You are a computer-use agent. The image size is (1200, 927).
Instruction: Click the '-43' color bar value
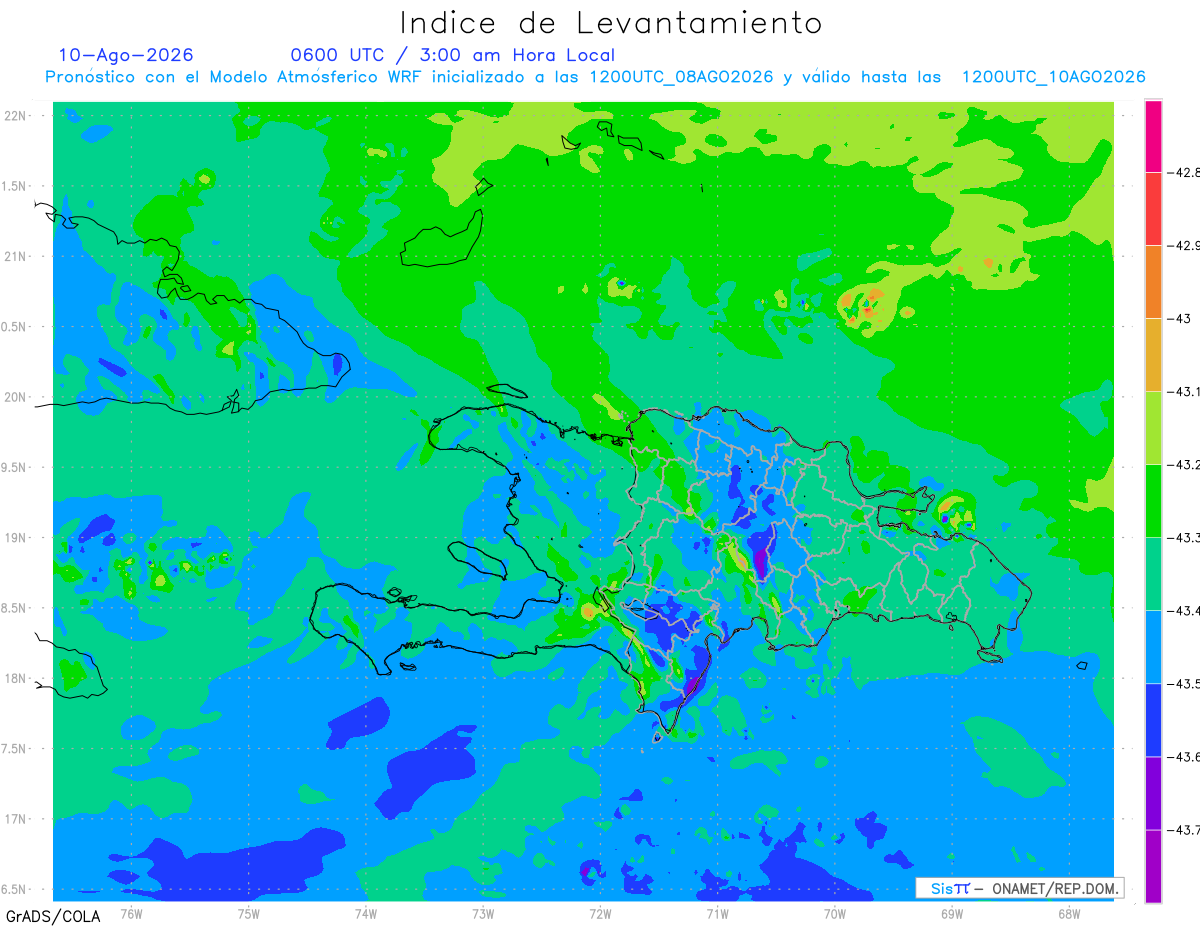coord(1178,319)
